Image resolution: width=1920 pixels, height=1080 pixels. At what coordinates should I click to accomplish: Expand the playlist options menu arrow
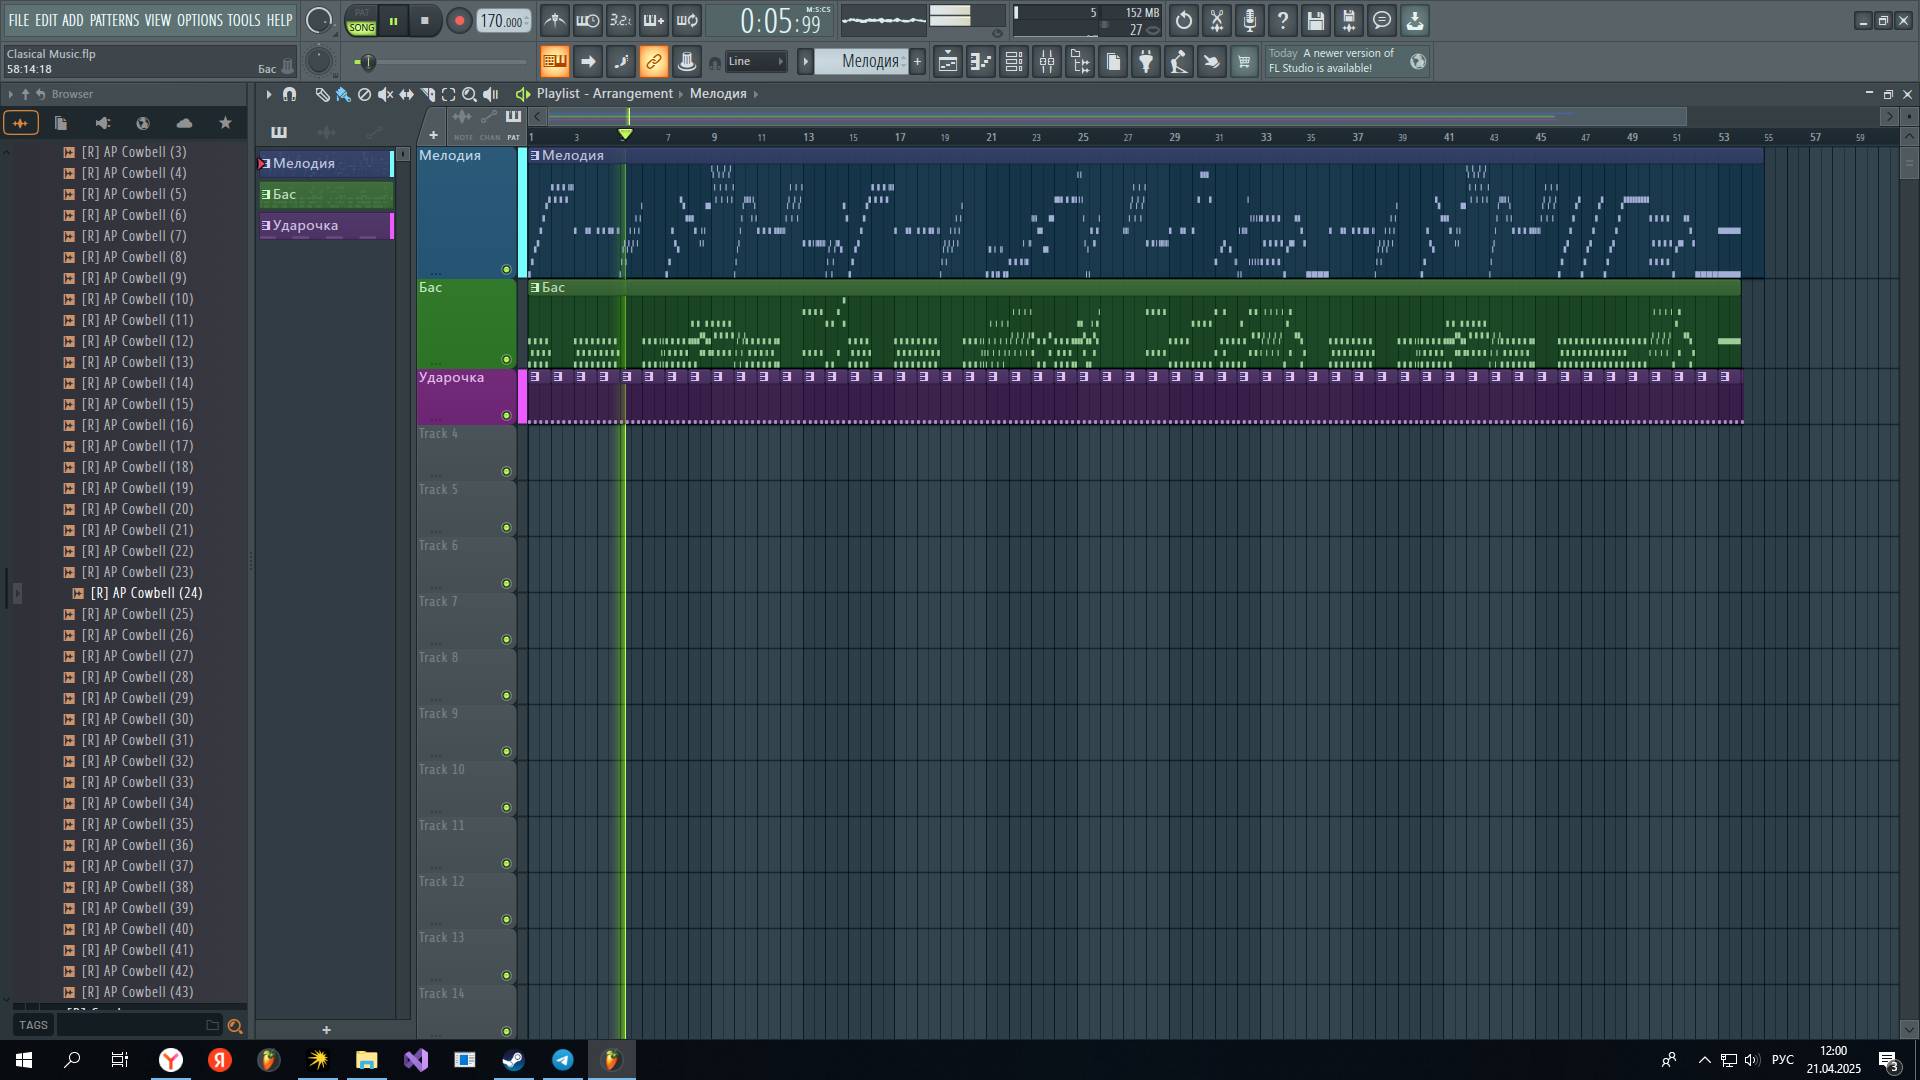(x=268, y=94)
